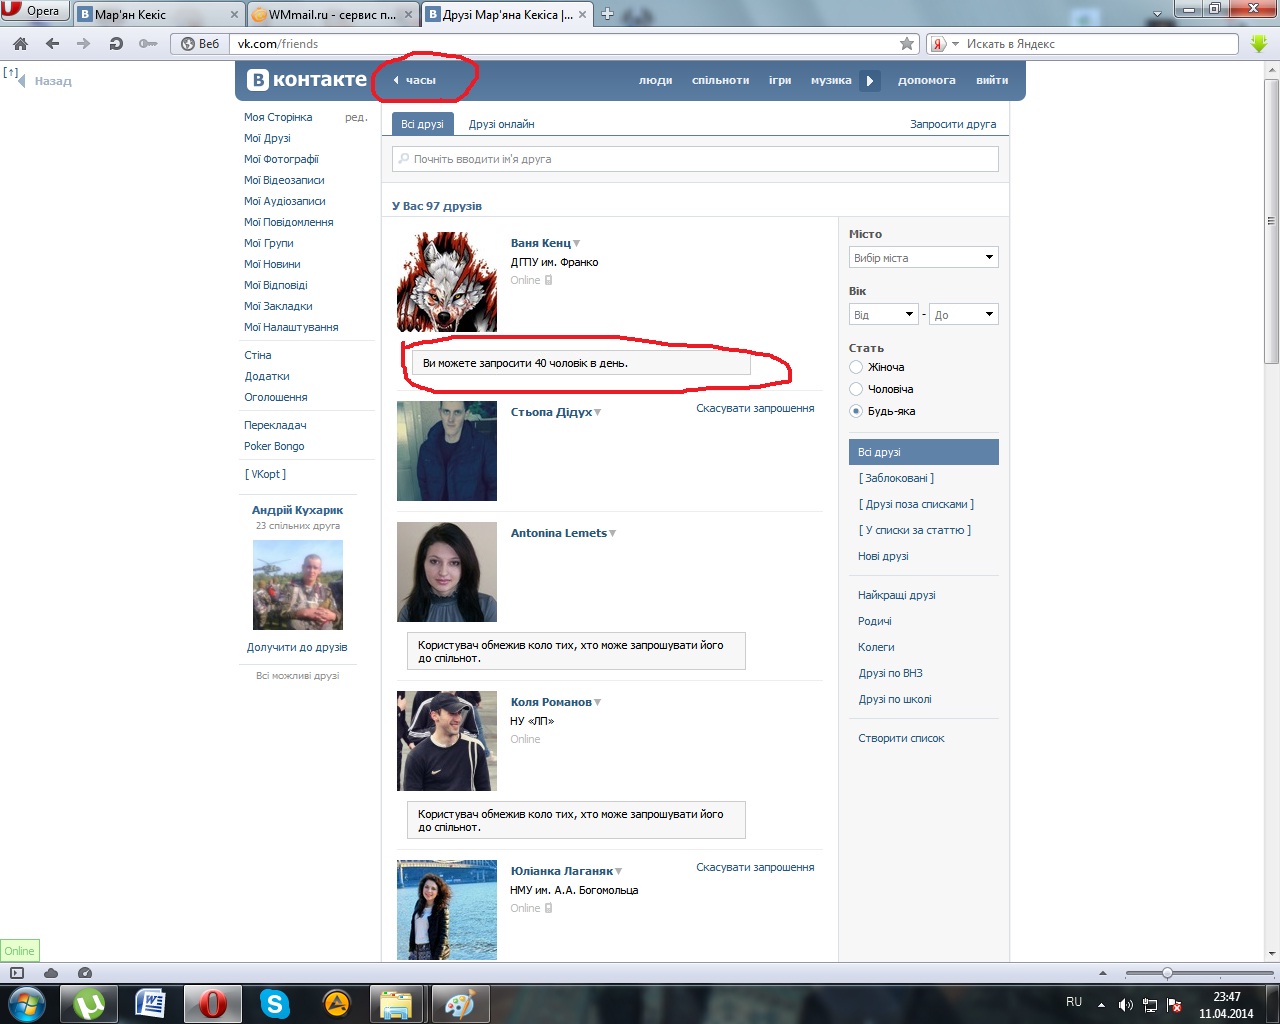Screen dimensions: 1280x1024
Task: Open Microsoft Word from the taskbar
Action: point(150,1004)
